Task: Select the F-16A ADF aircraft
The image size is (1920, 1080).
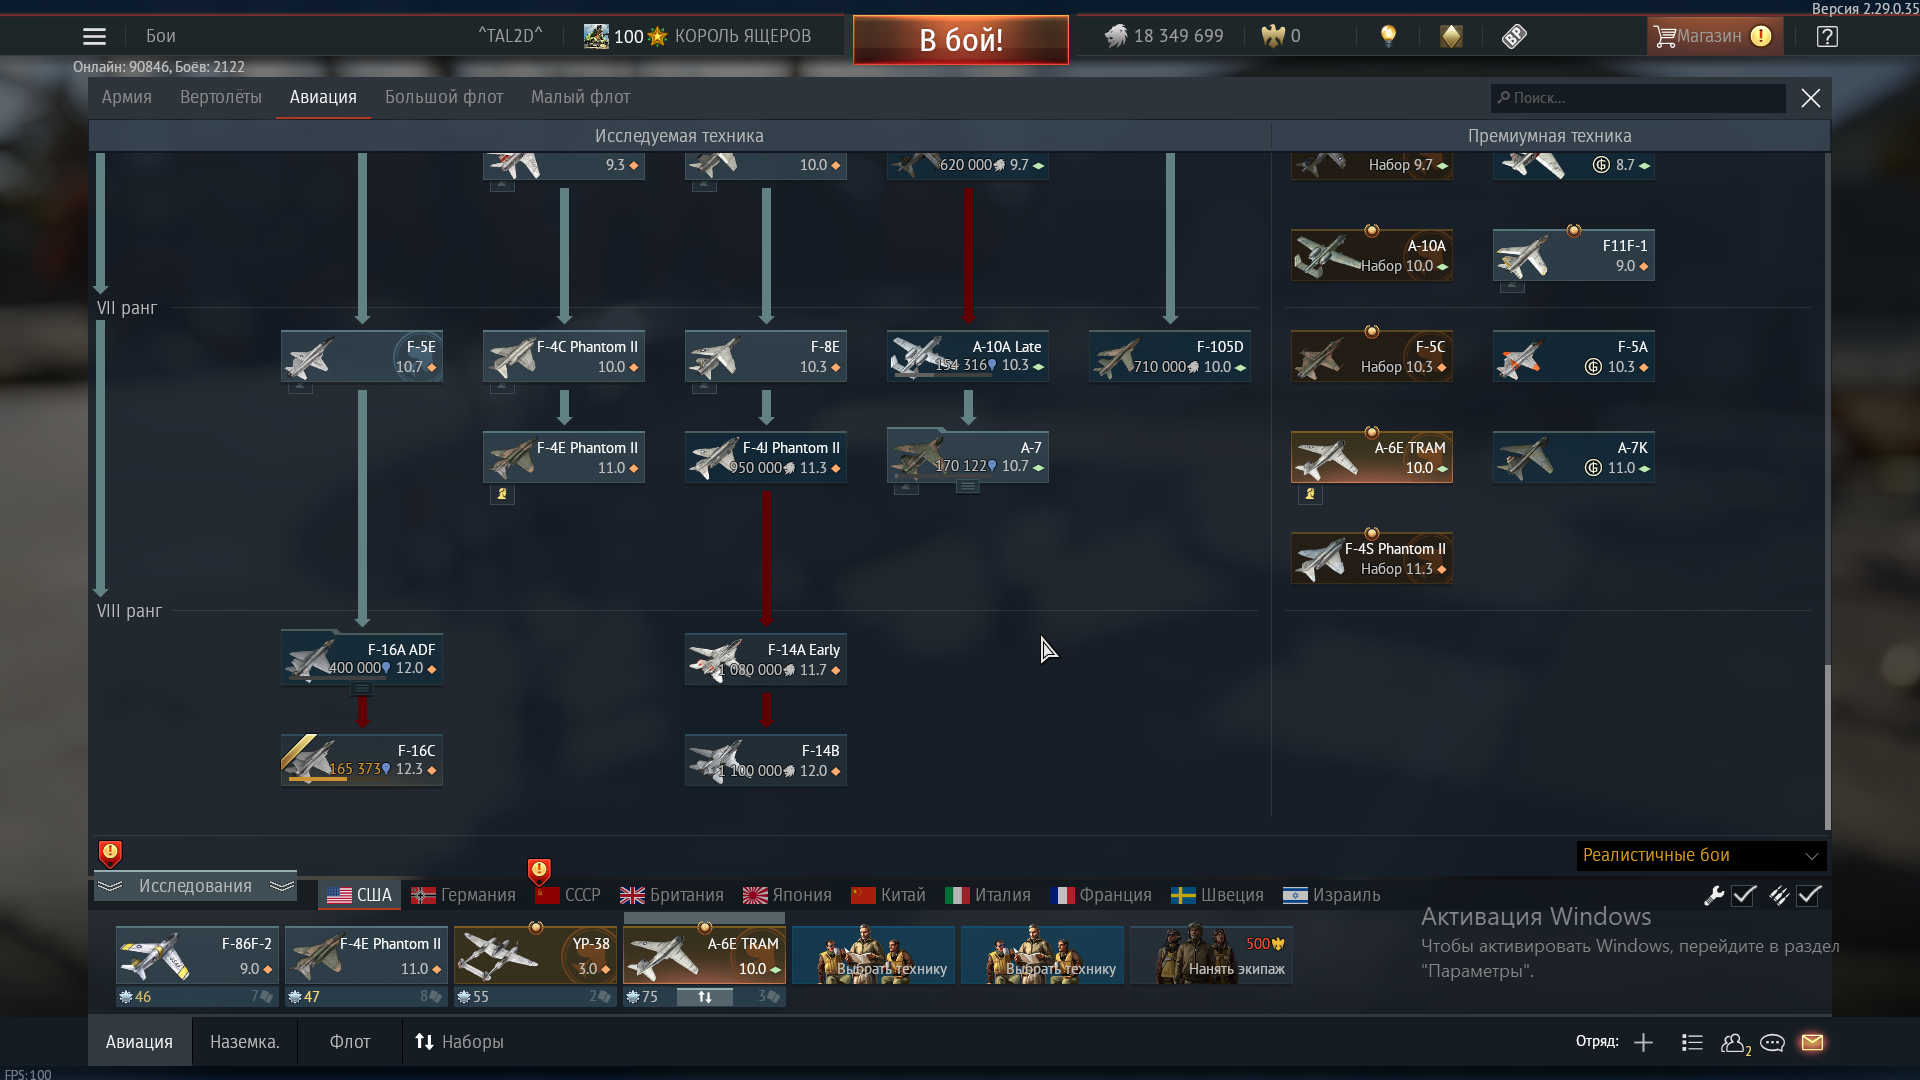Action: click(362, 659)
